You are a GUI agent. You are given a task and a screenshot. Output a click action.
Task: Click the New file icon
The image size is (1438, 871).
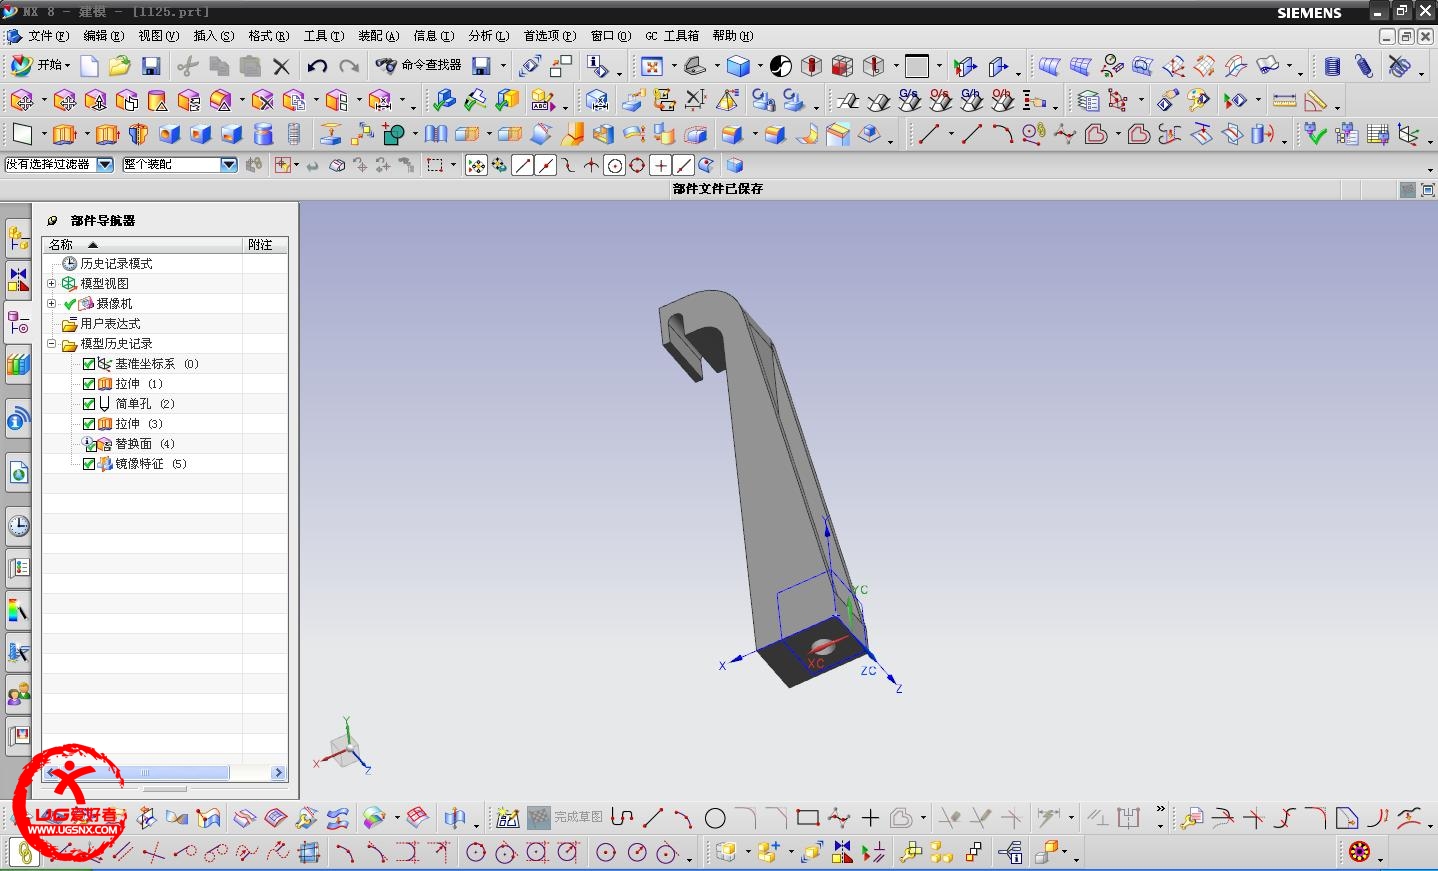click(x=90, y=66)
